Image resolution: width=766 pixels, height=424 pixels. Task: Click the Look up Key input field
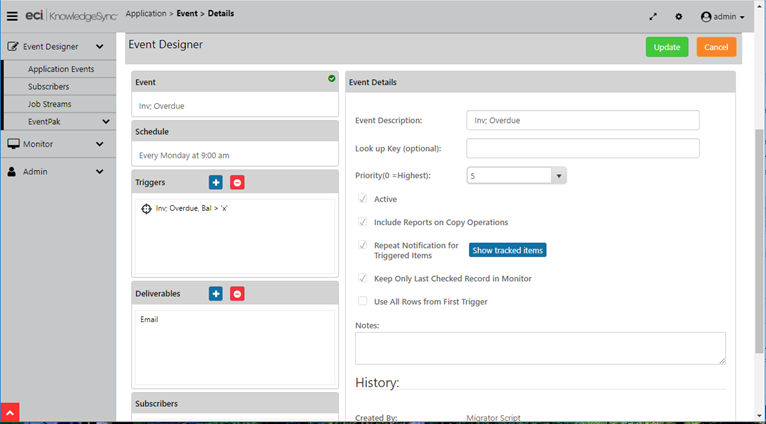583,148
